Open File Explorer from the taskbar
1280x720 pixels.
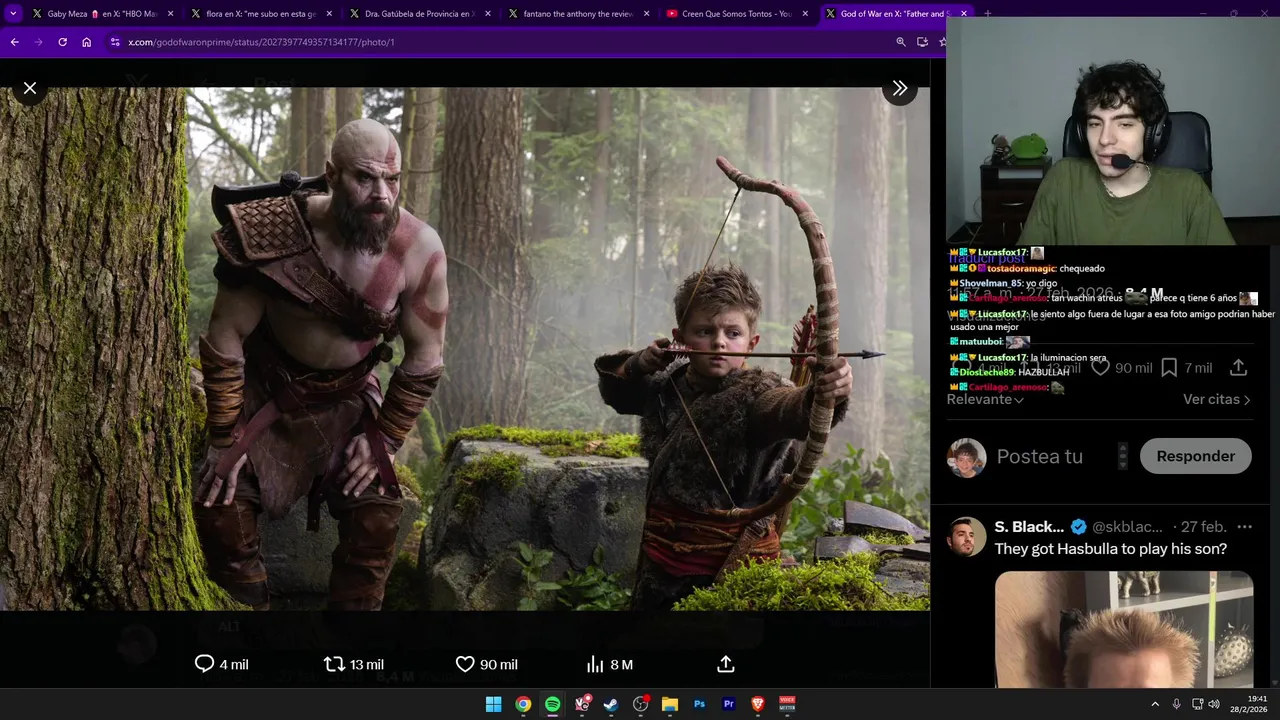tap(670, 704)
